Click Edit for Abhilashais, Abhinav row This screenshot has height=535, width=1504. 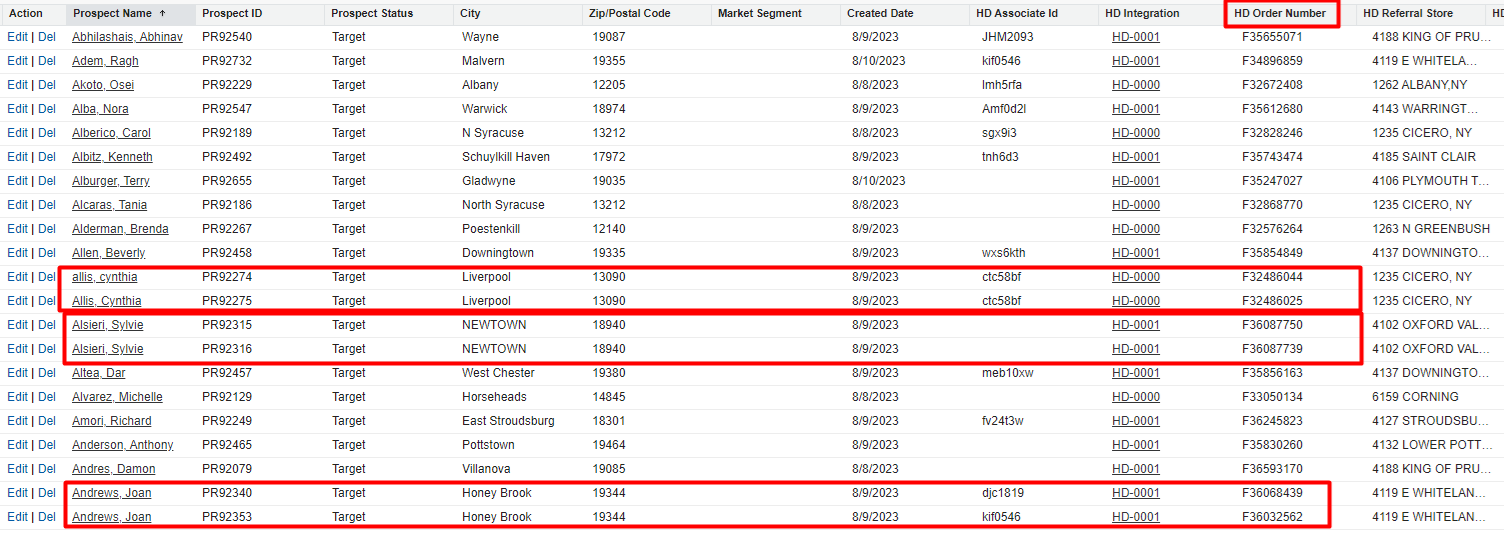pos(18,37)
